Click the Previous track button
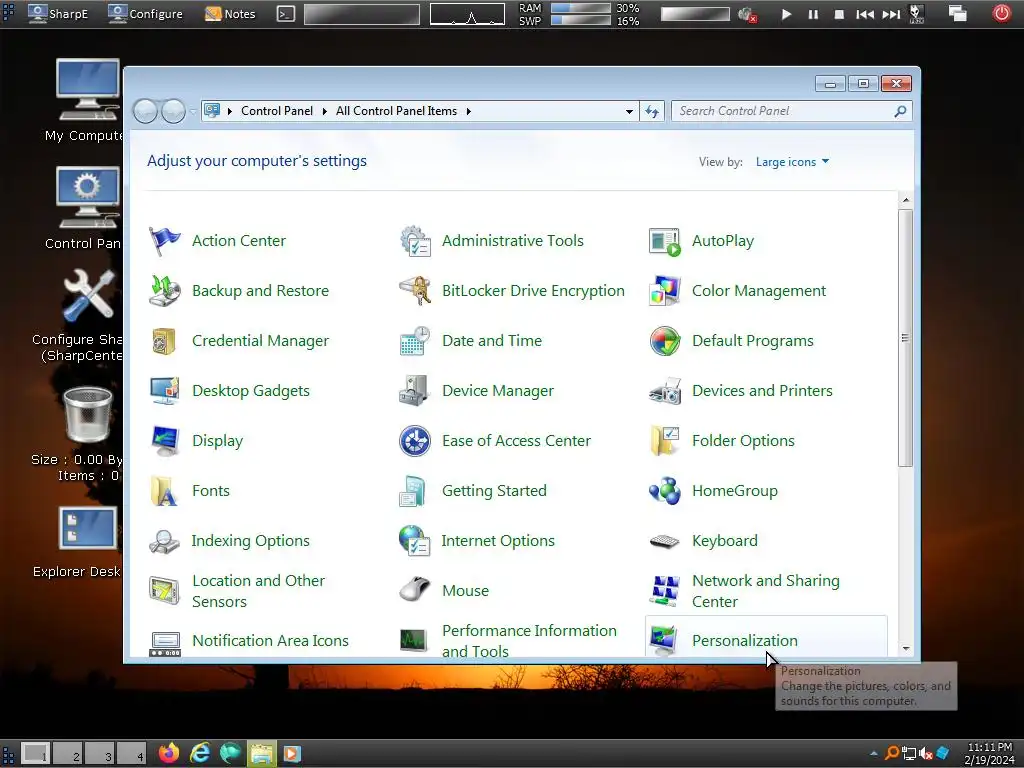Viewport: 1024px width, 768px height. point(865,14)
